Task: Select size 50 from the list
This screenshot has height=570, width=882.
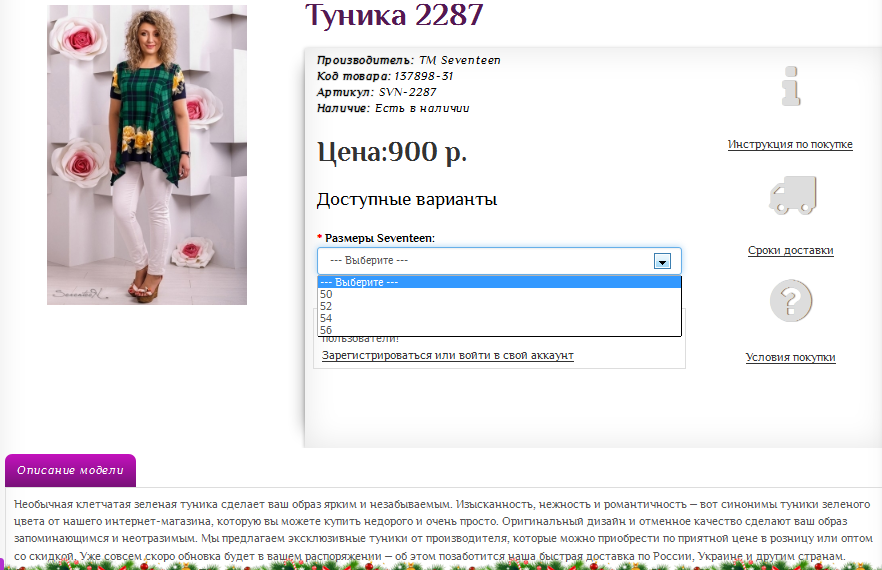Action: point(500,294)
